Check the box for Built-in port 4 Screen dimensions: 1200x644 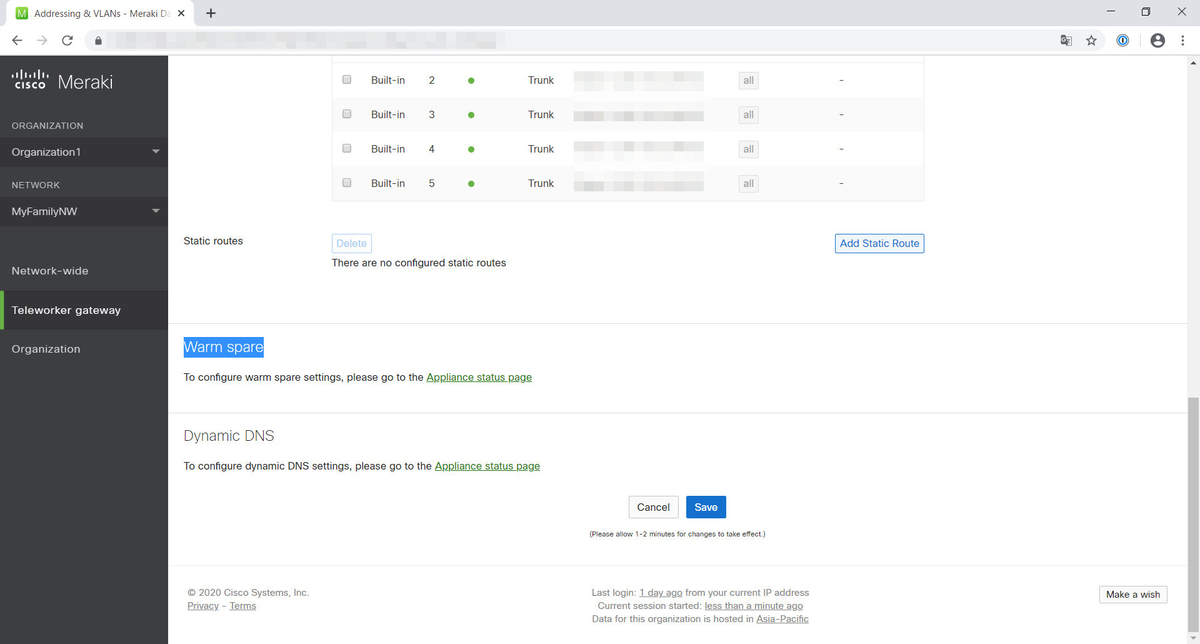[347, 149]
